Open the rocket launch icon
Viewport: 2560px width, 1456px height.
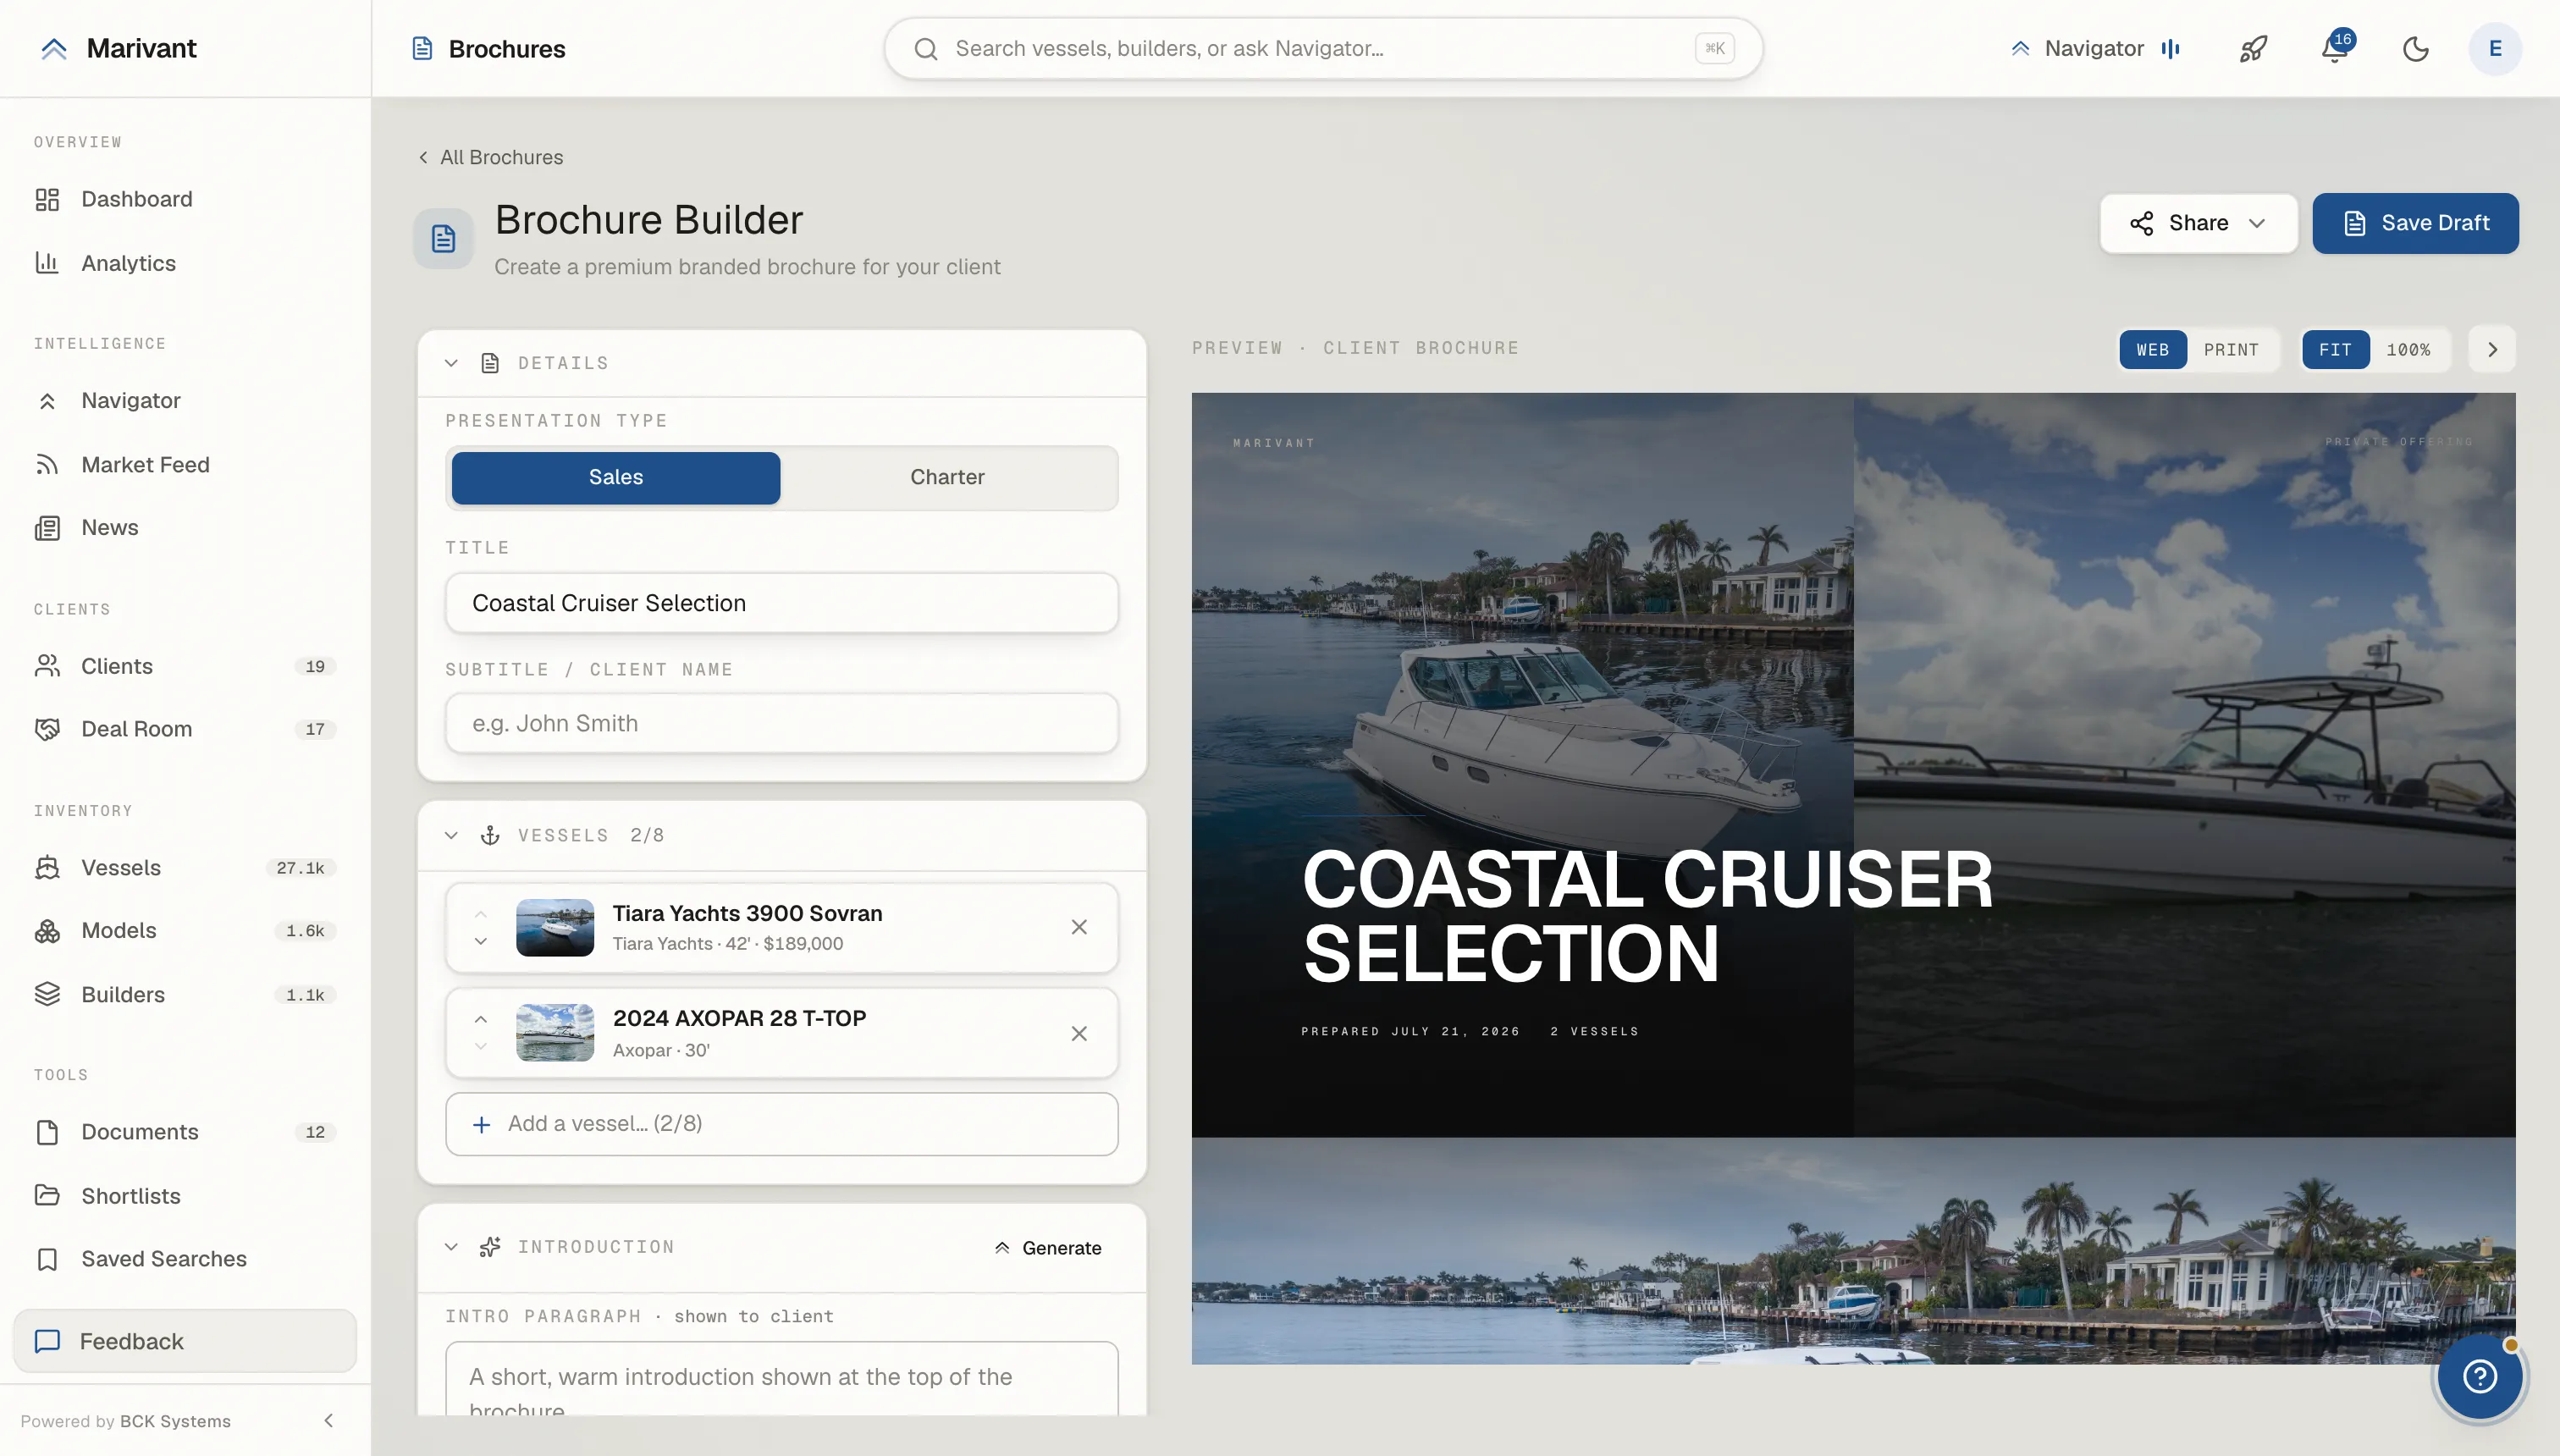point(2253,48)
